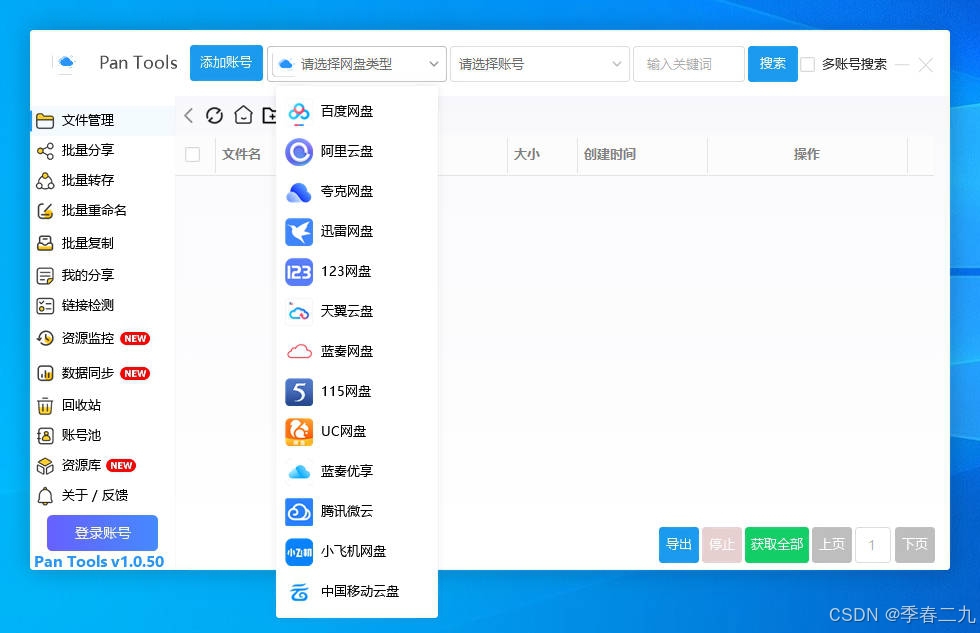Choose UC网盘 from the list
Image resolution: width=980 pixels, height=633 pixels.
tap(357, 432)
